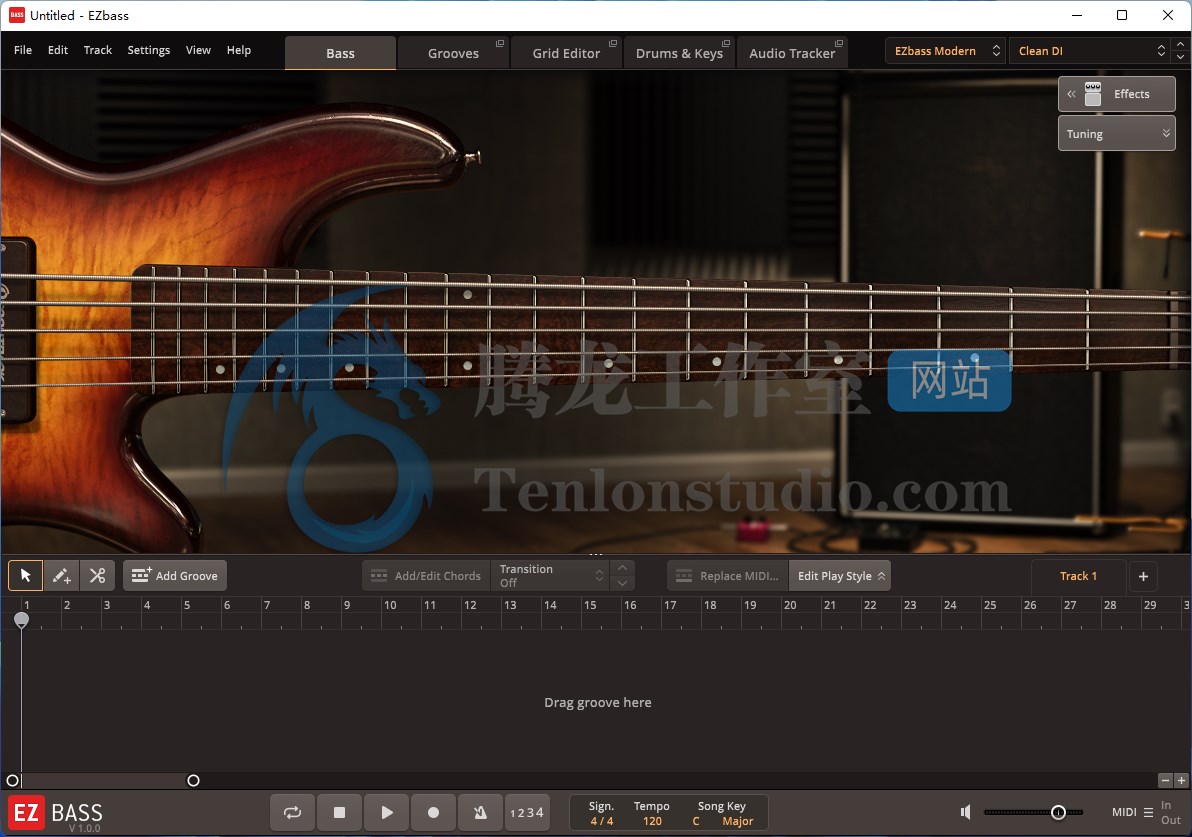Select next preset with down arrow
1192x837 pixels.
pos(1180,57)
